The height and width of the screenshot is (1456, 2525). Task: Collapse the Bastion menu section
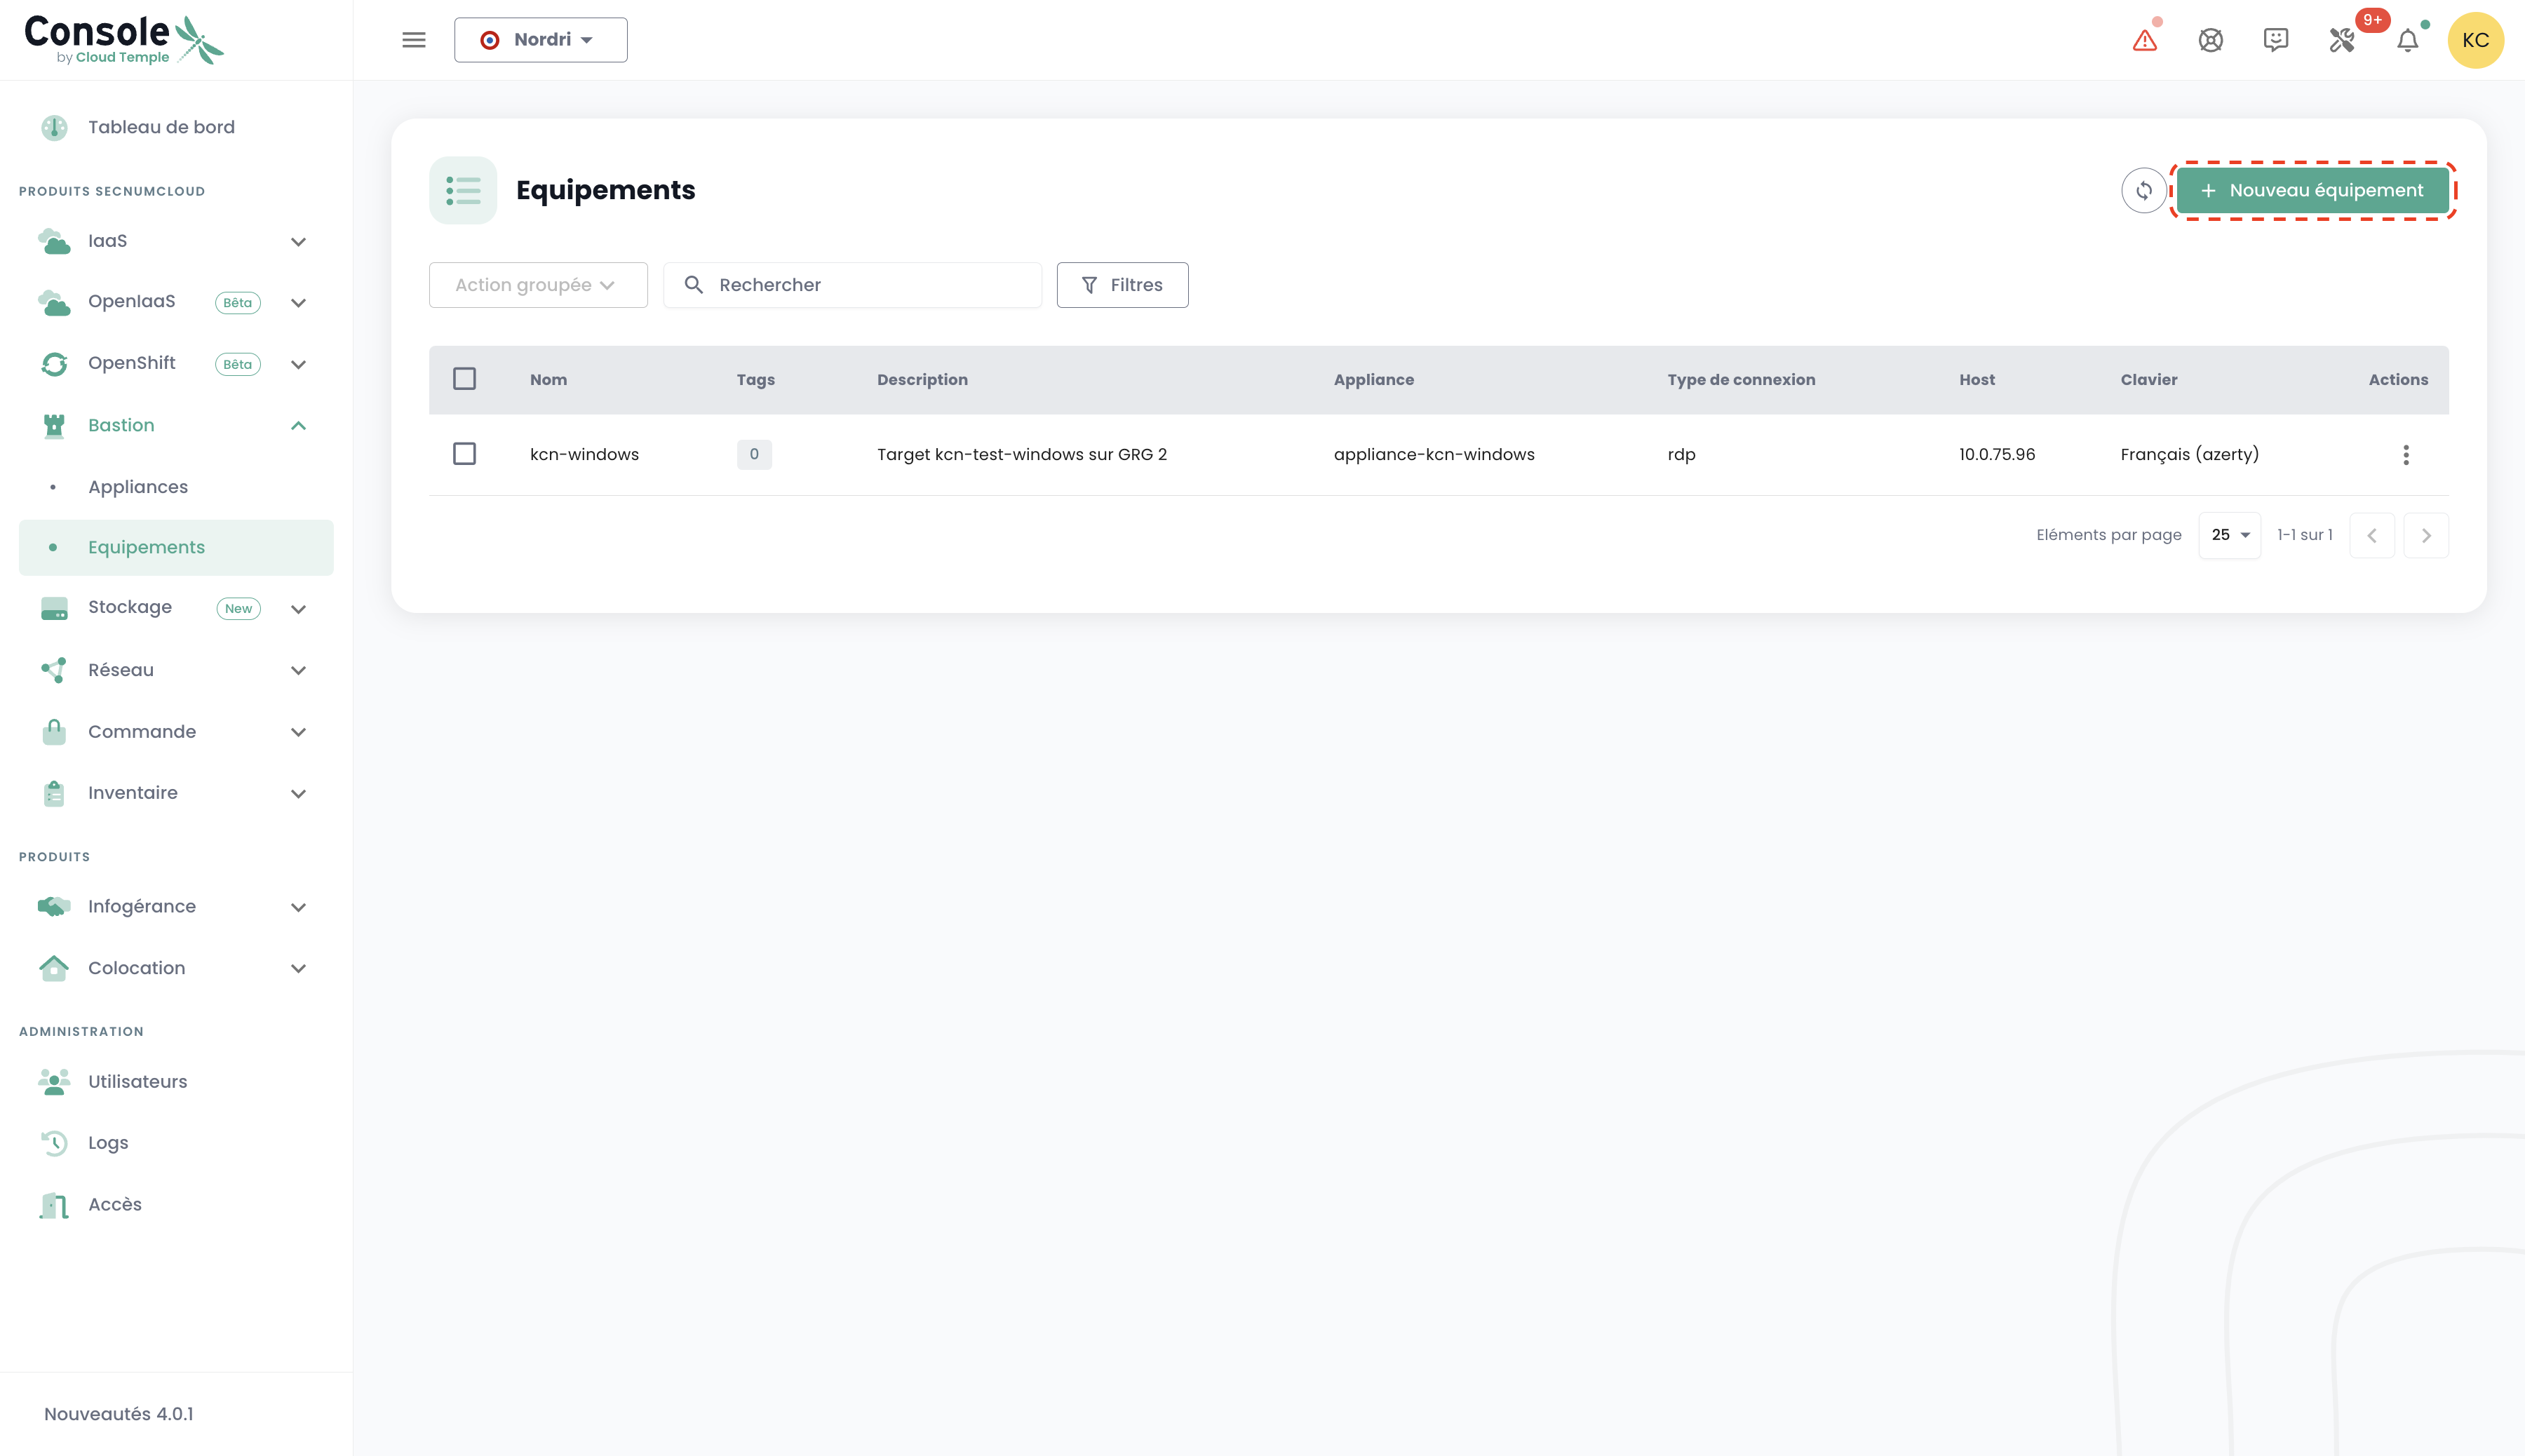tap(298, 426)
